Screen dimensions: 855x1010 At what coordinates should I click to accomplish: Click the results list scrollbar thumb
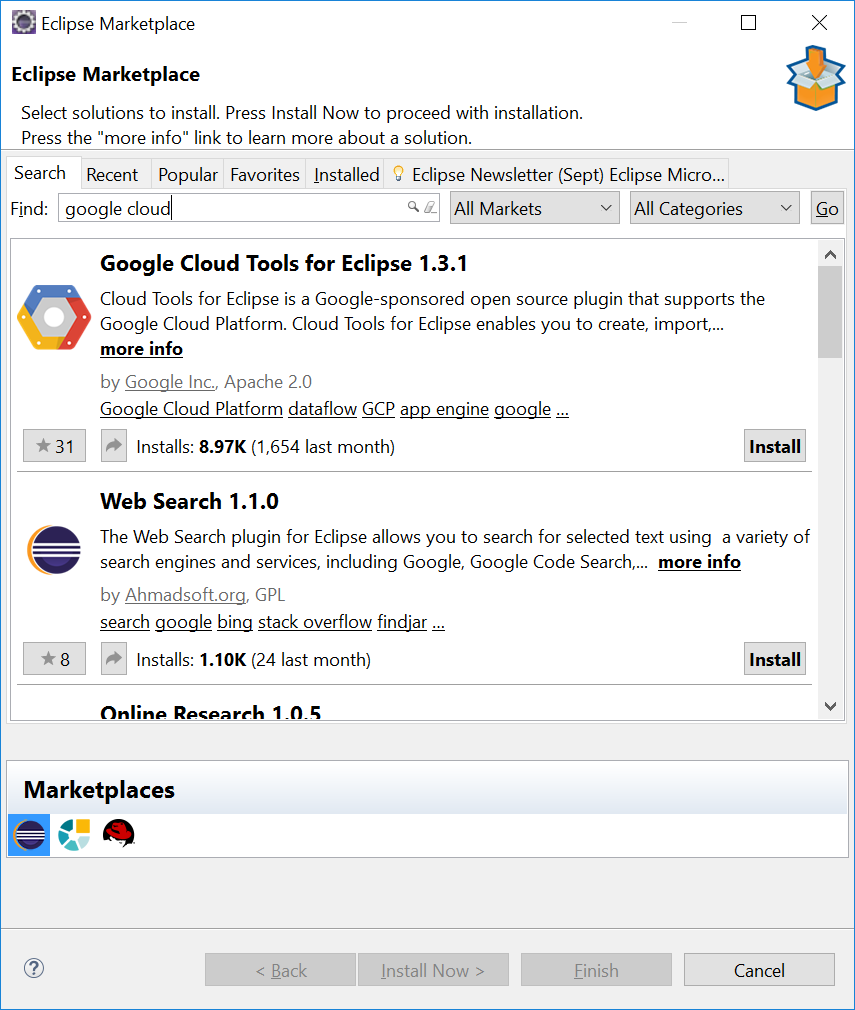click(831, 312)
